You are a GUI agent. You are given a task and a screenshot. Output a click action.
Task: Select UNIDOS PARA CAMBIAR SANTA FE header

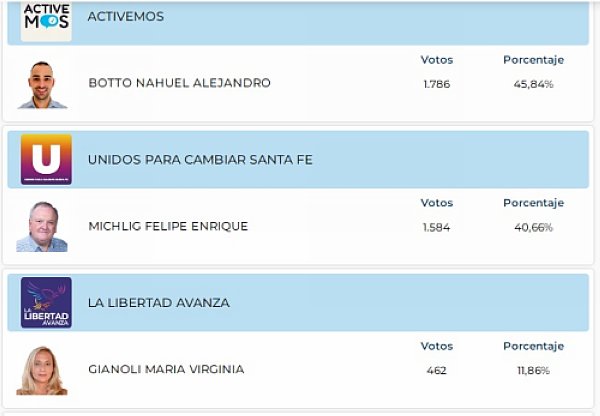coord(200,160)
